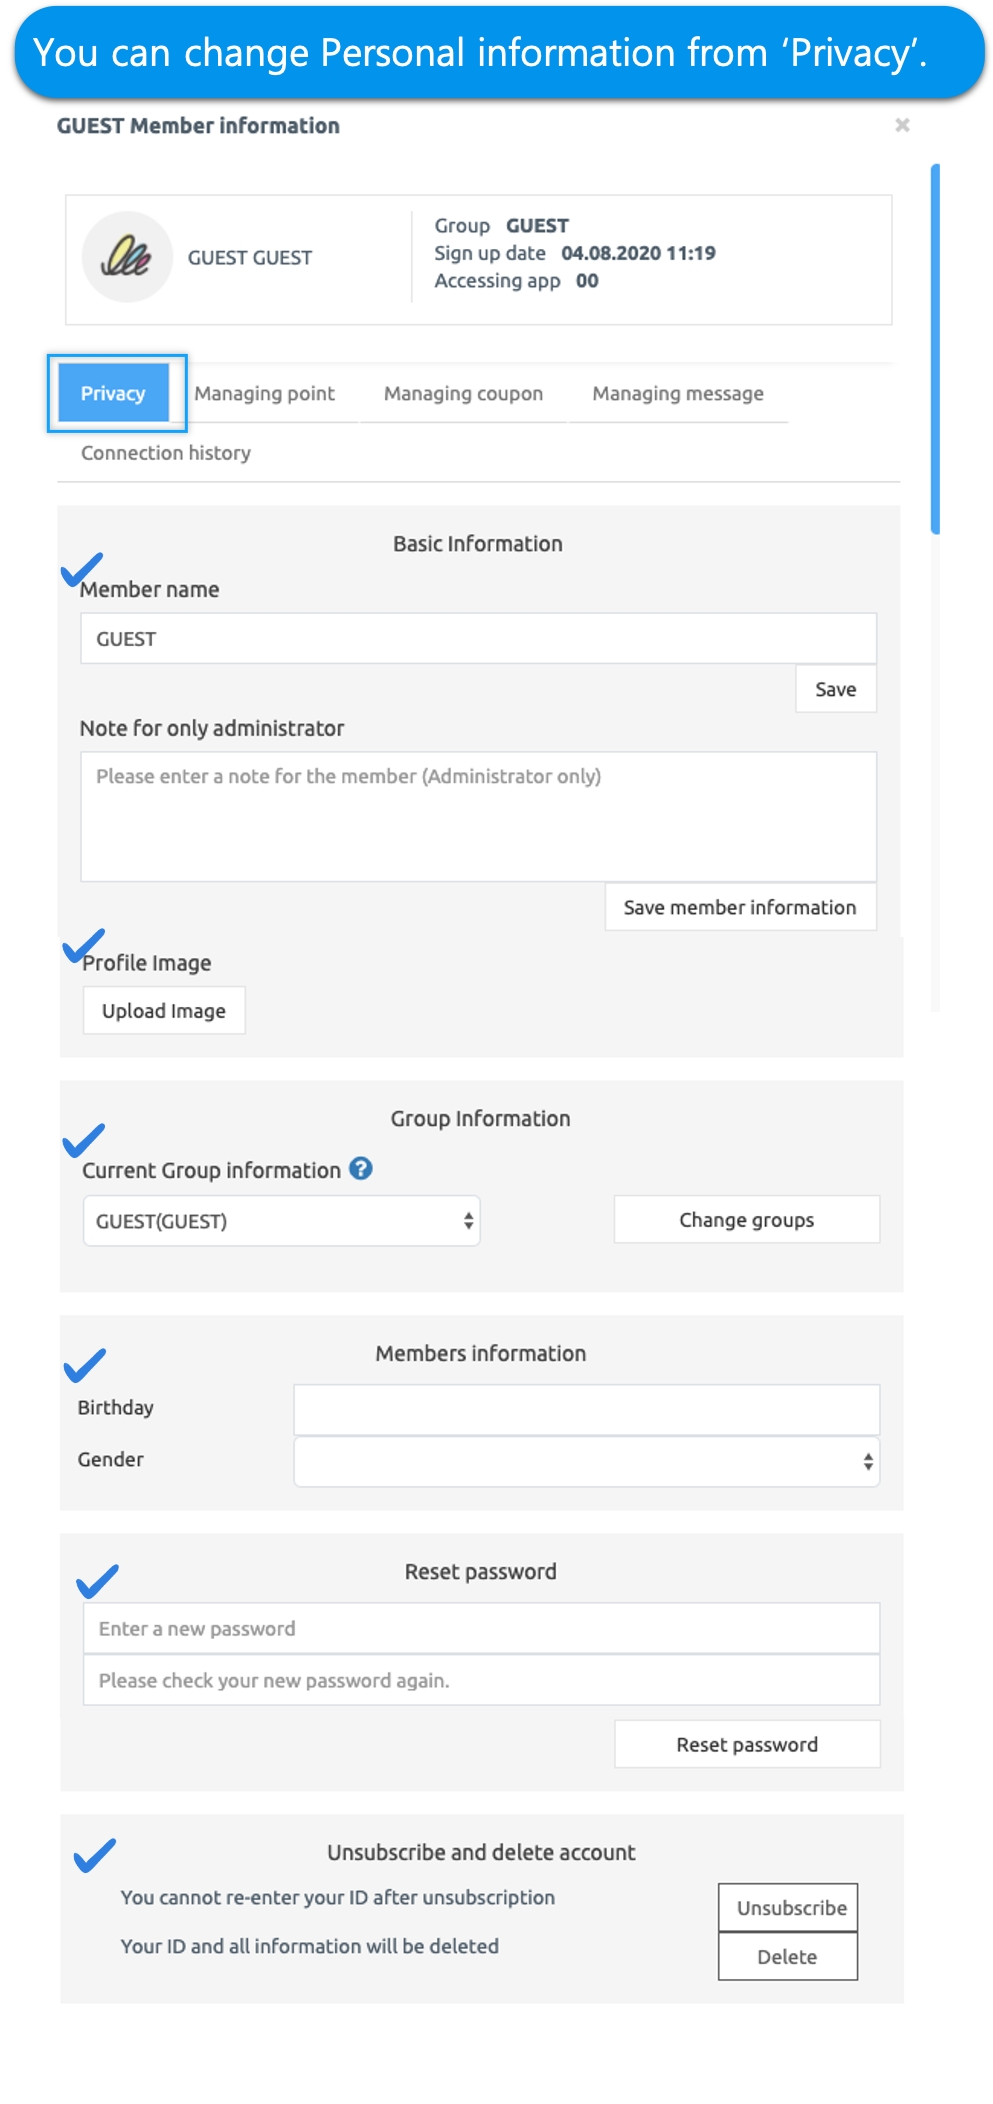Click the Upload Image button

click(164, 1011)
